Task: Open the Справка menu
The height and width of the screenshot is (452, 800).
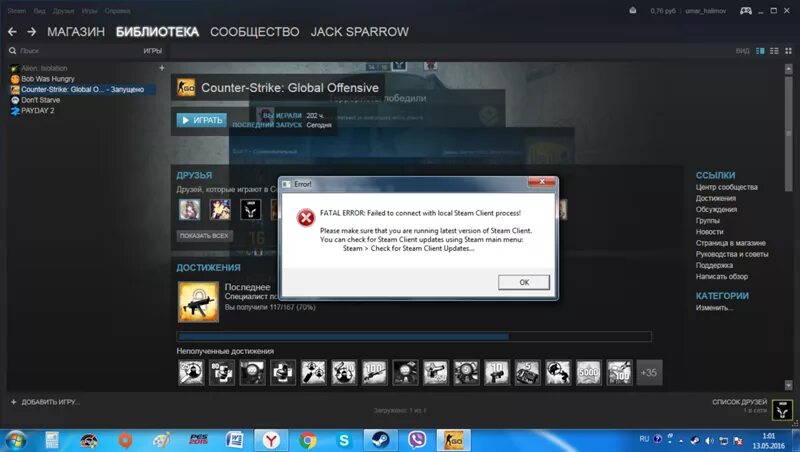Action: pyautogui.click(x=117, y=11)
